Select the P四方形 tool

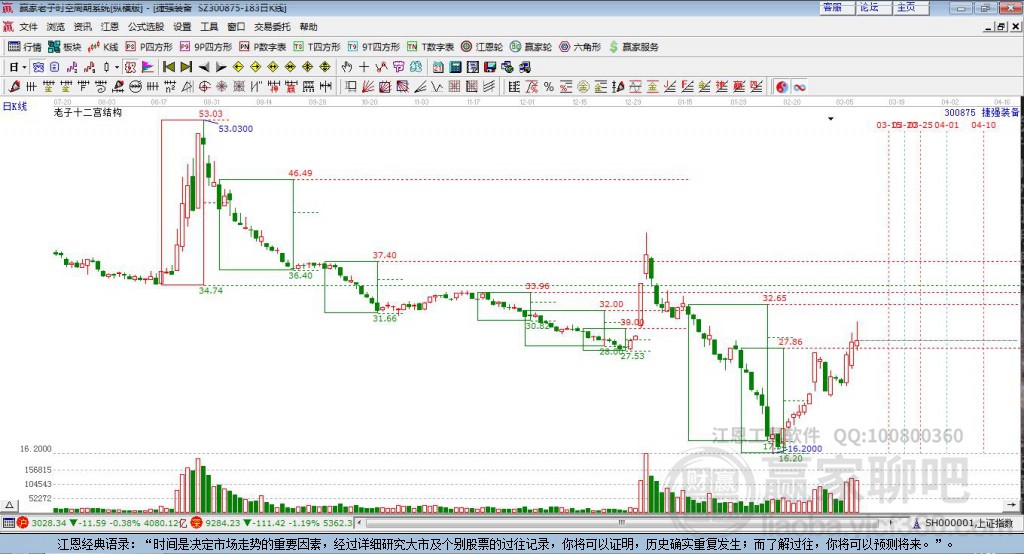pyautogui.click(x=149, y=47)
